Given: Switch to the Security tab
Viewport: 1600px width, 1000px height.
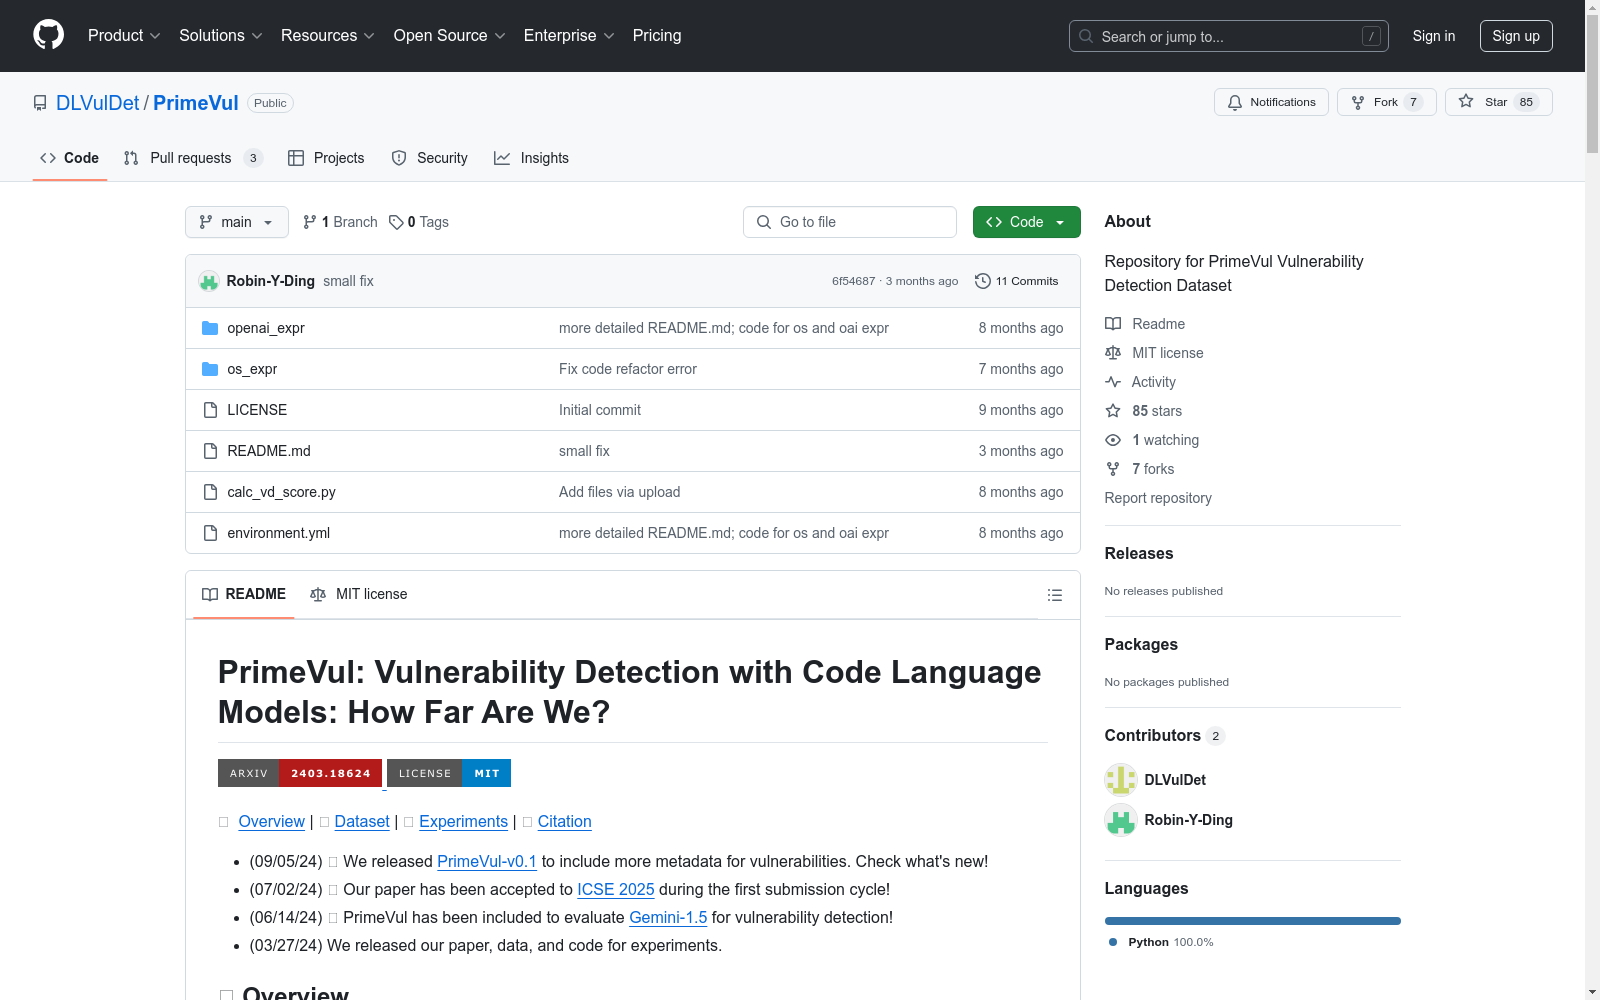Looking at the screenshot, I should click(x=430, y=158).
